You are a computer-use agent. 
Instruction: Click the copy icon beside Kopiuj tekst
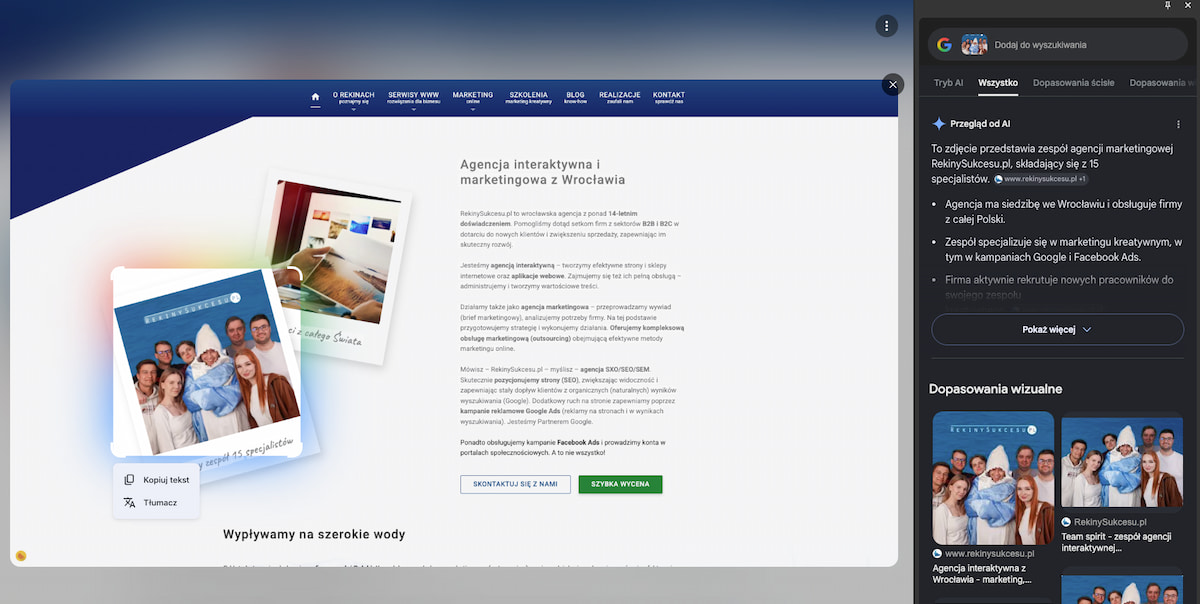point(129,480)
